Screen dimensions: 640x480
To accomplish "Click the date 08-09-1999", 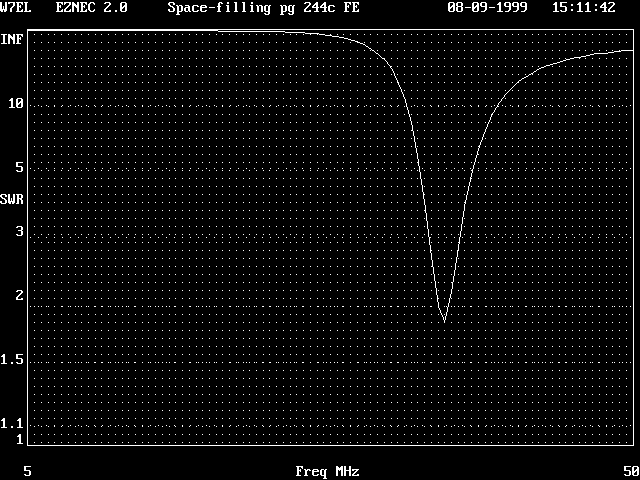I will [487, 8].
